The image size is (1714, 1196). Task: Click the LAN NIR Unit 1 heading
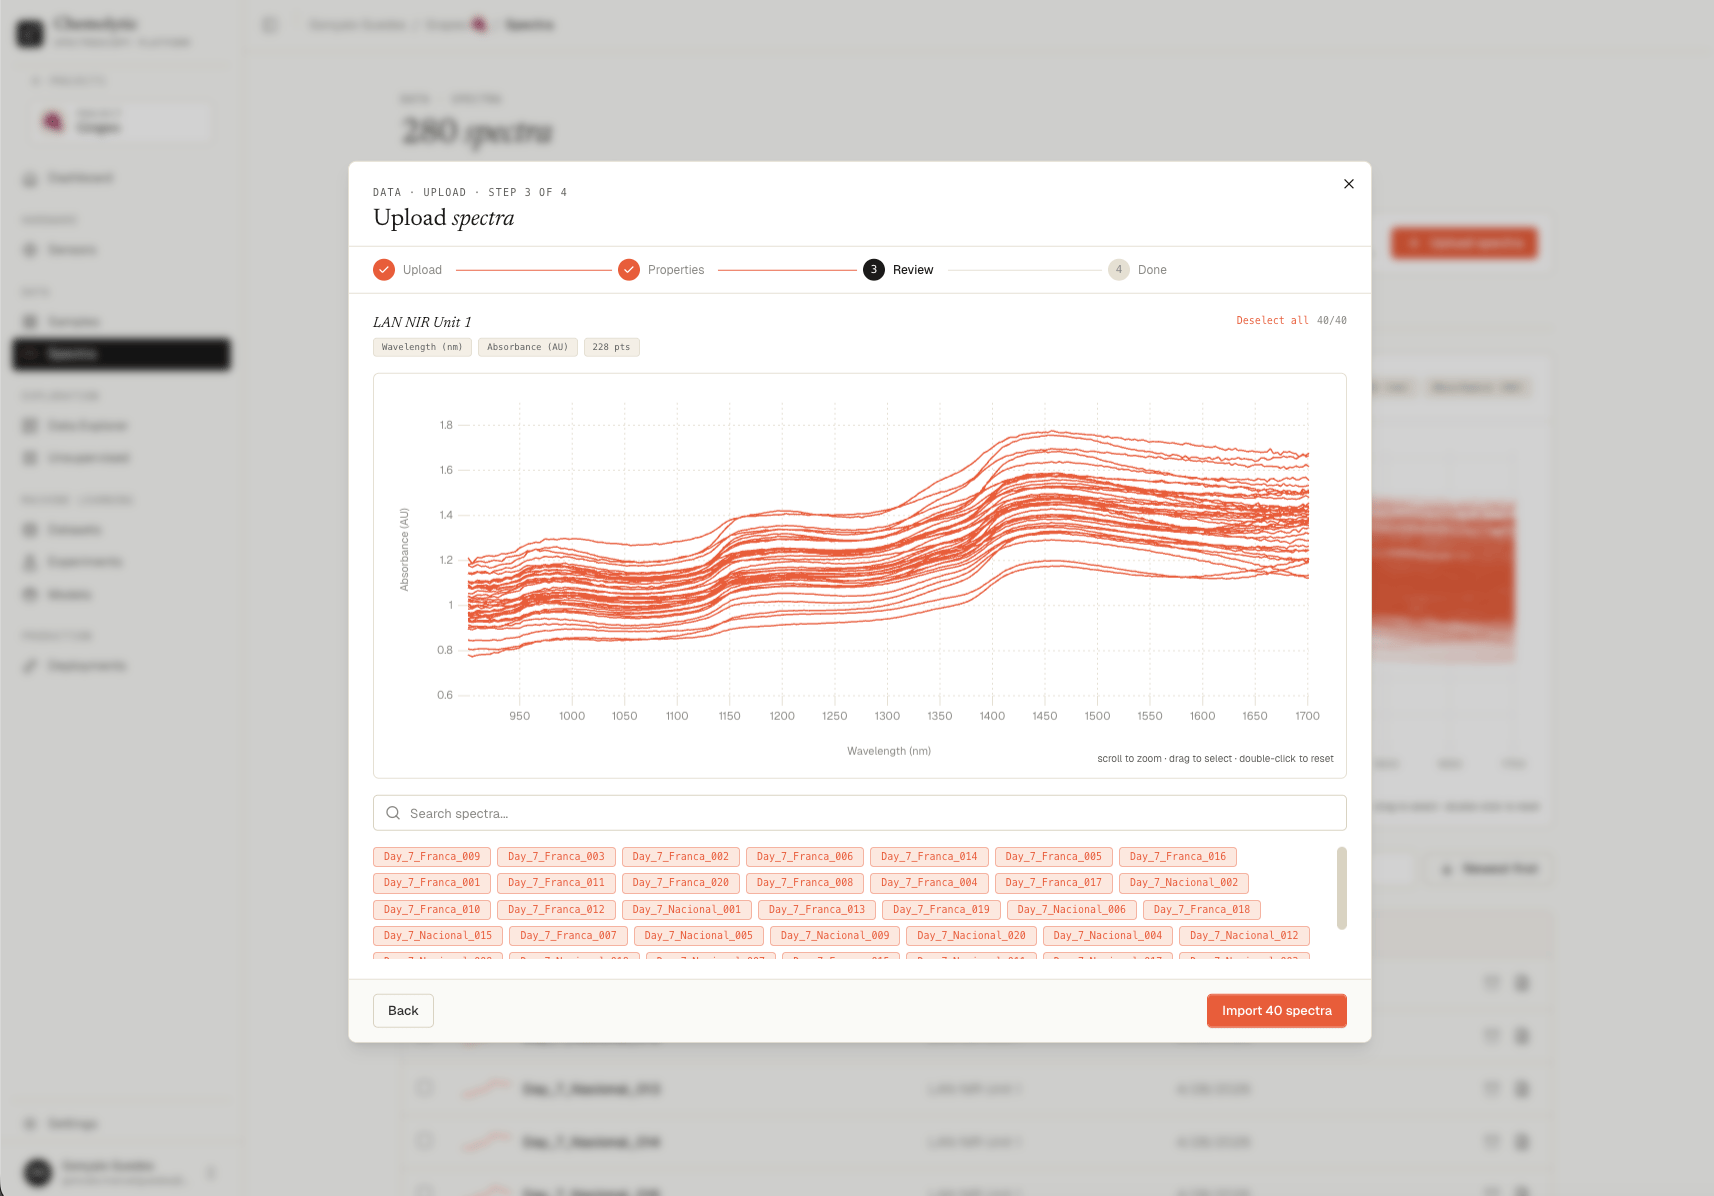[422, 322]
